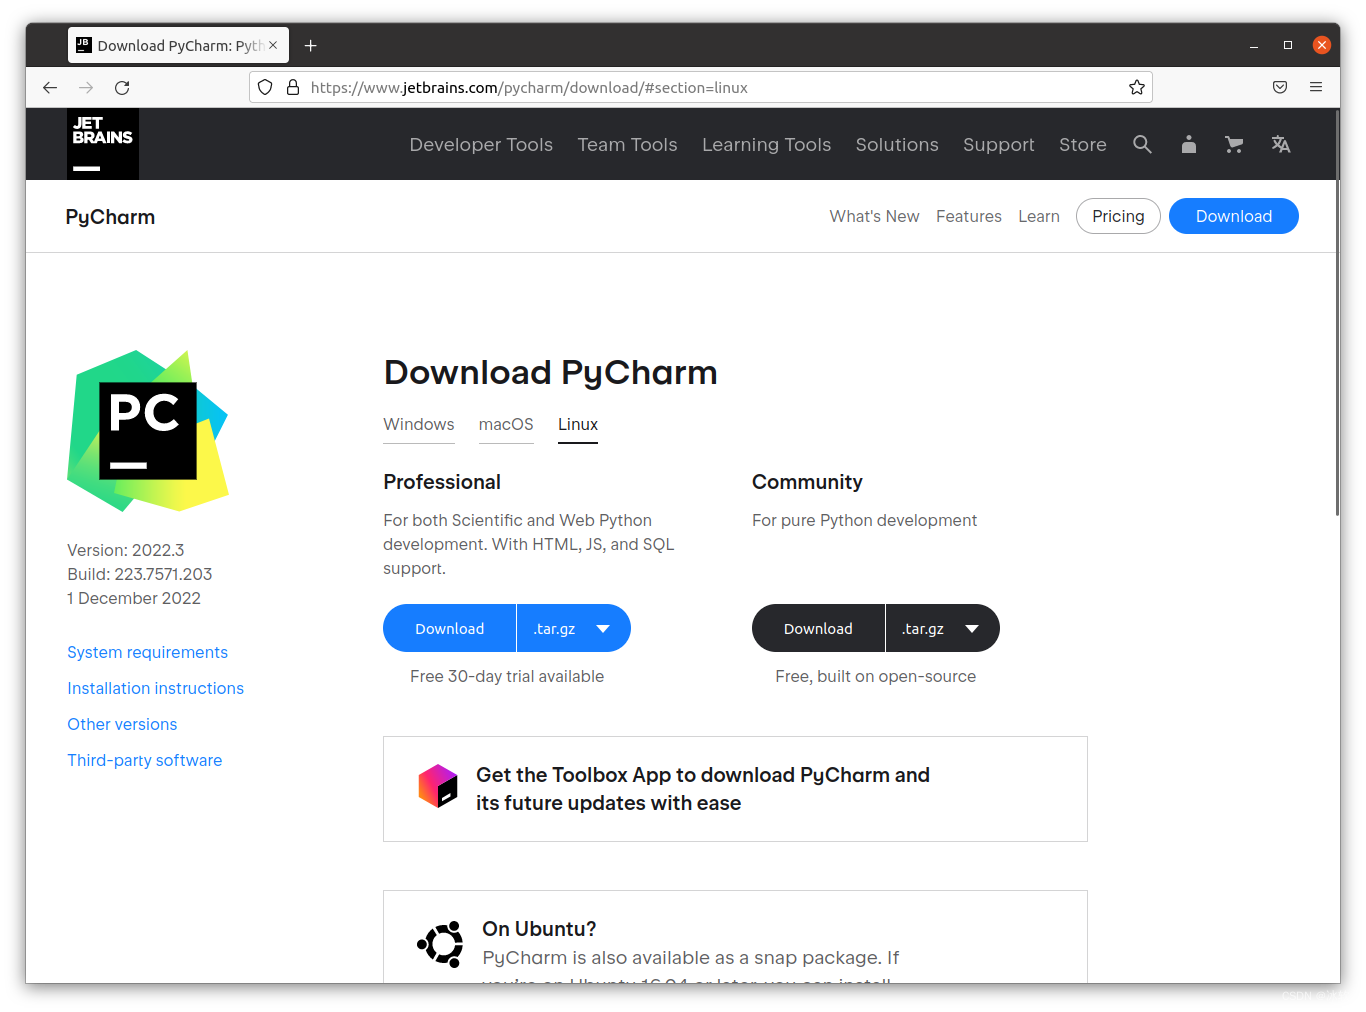Click the Toolbox App cube icon
The height and width of the screenshot is (1012, 1366).
438,786
